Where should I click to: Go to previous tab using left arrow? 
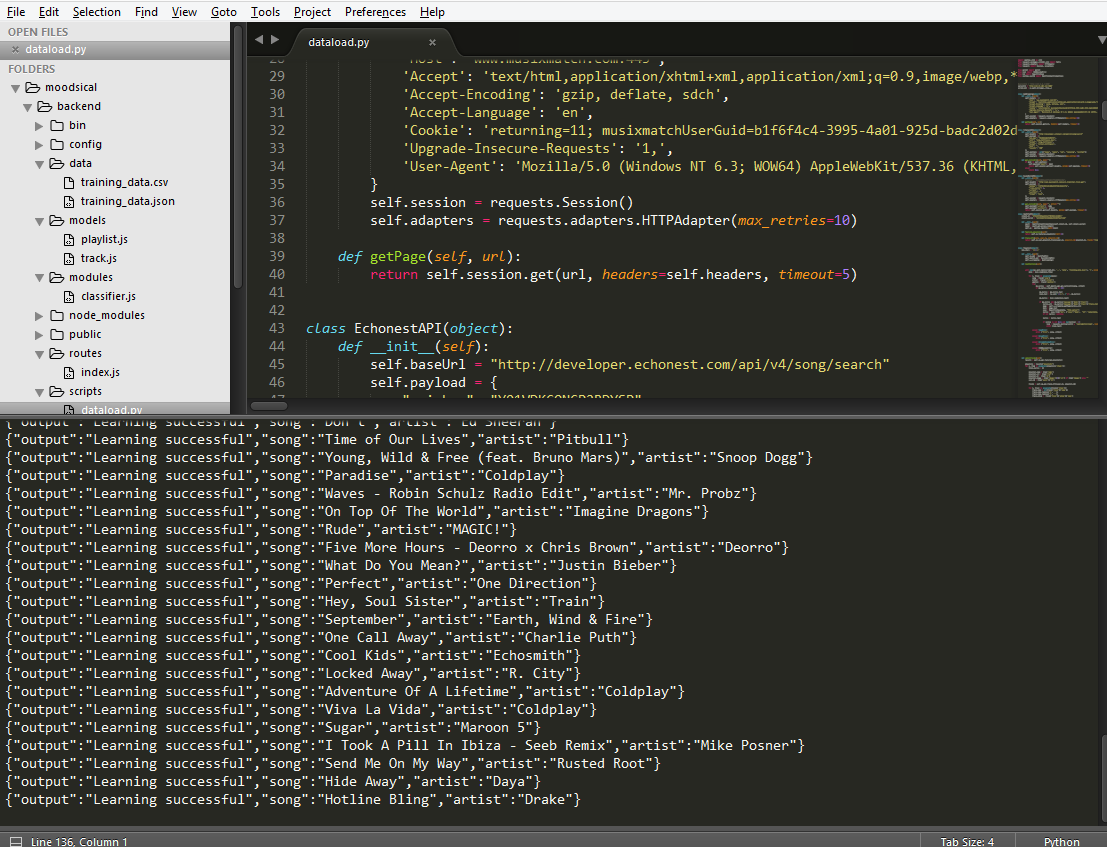[x=258, y=40]
